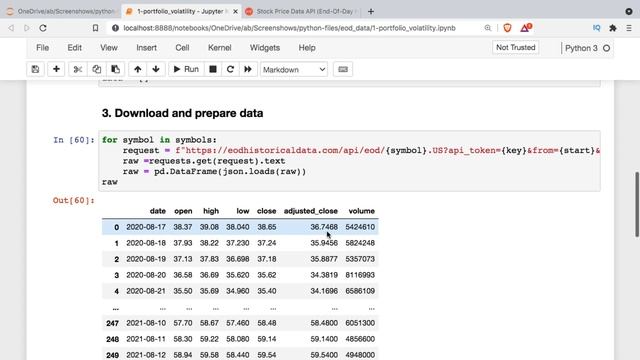Switch to the OneDrive/ab/Screenshows tab

pyautogui.click(x=61, y=11)
